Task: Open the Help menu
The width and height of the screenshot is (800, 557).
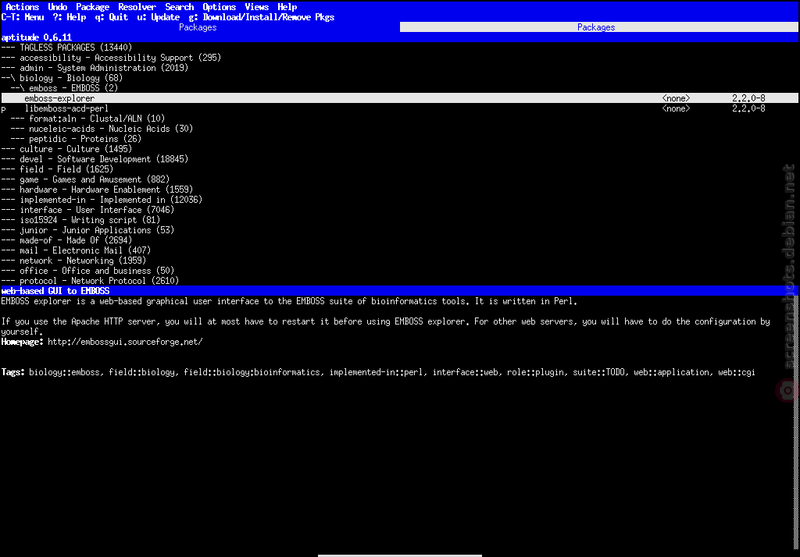Action: [287, 7]
